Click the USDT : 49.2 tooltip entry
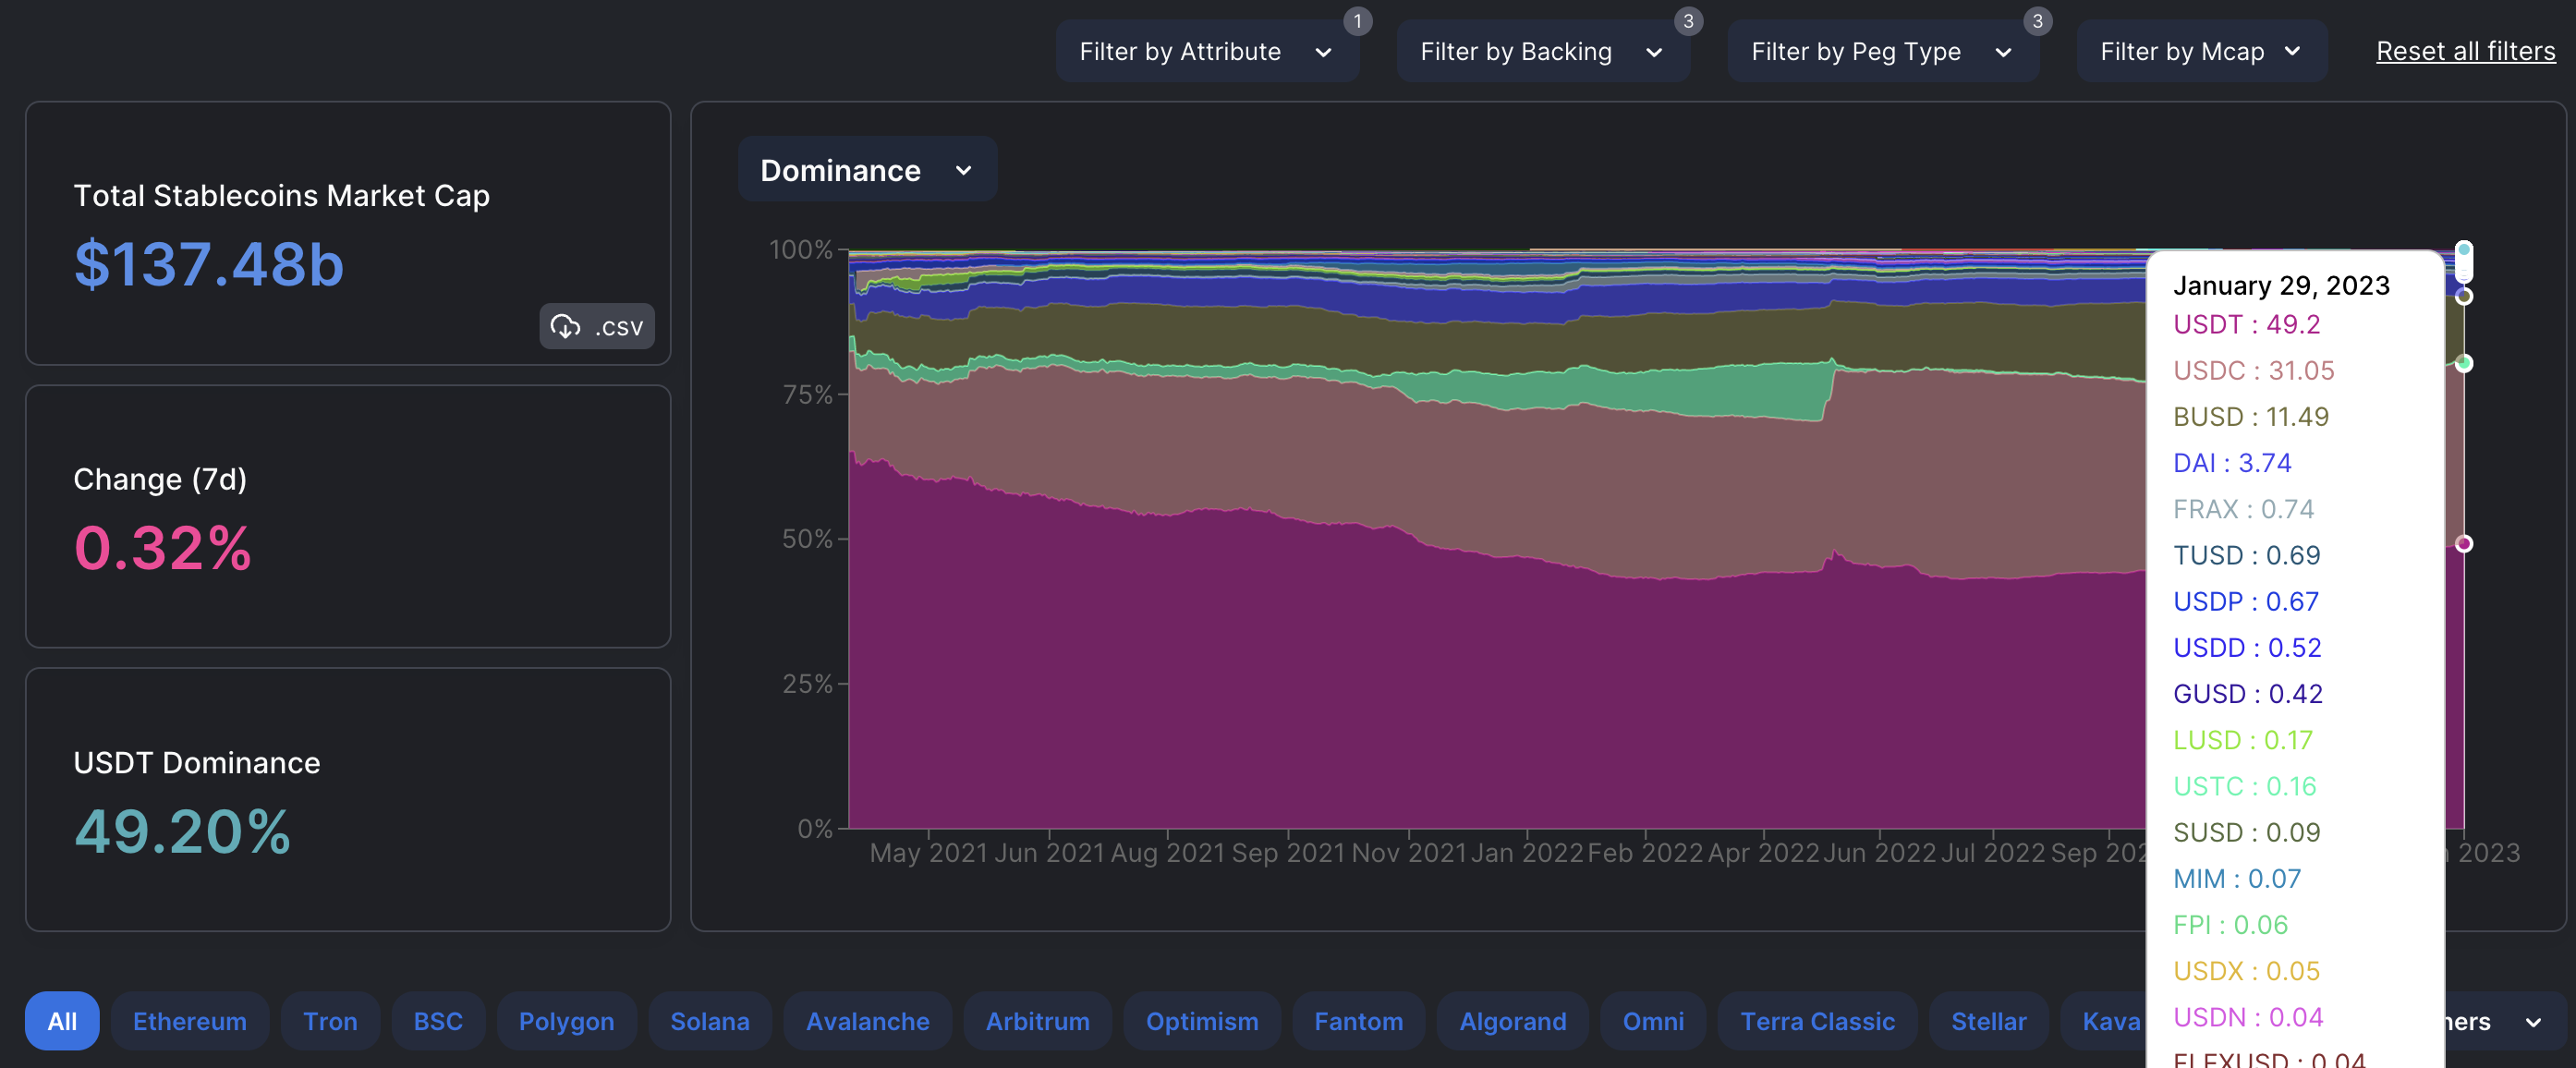The height and width of the screenshot is (1068, 2576). [x=2246, y=324]
